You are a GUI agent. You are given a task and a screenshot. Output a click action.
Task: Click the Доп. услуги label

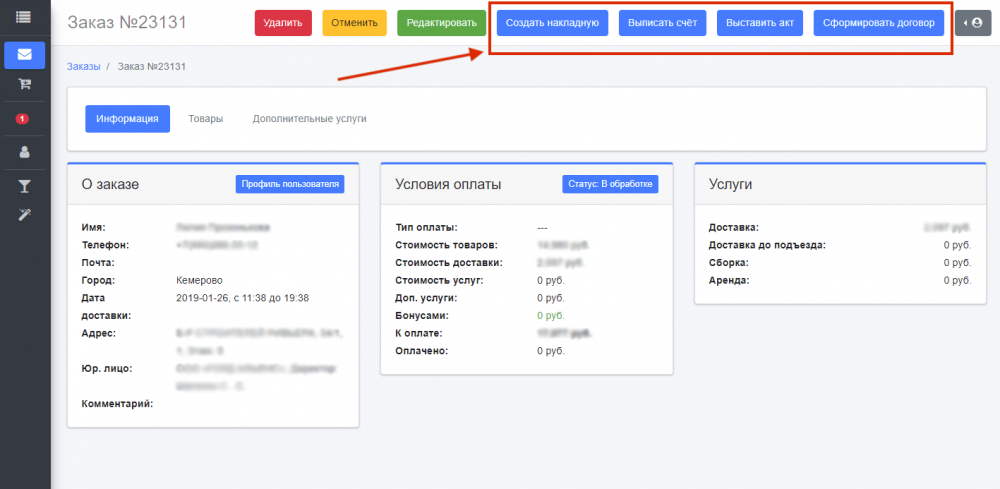pyautogui.click(x=426, y=298)
